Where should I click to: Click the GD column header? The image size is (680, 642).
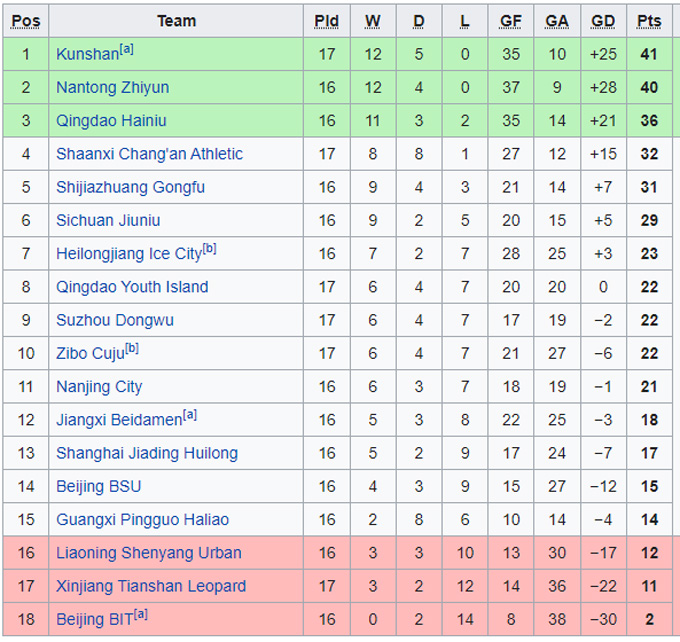(x=603, y=21)
